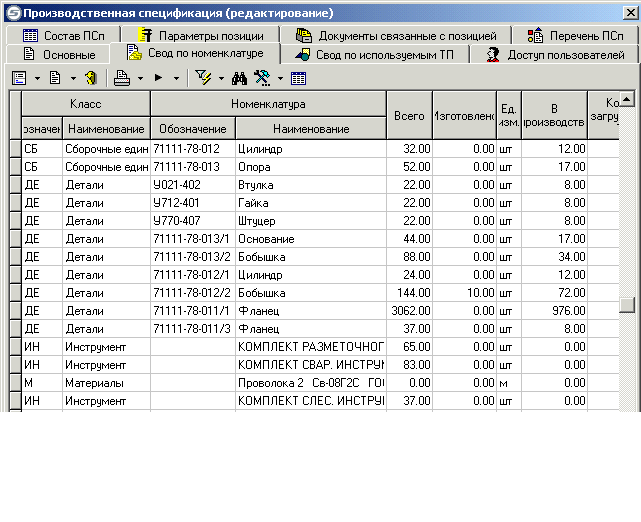Select the Перечень ПСп tab
Screen dimensions: 641x522
tap(577, 35)
